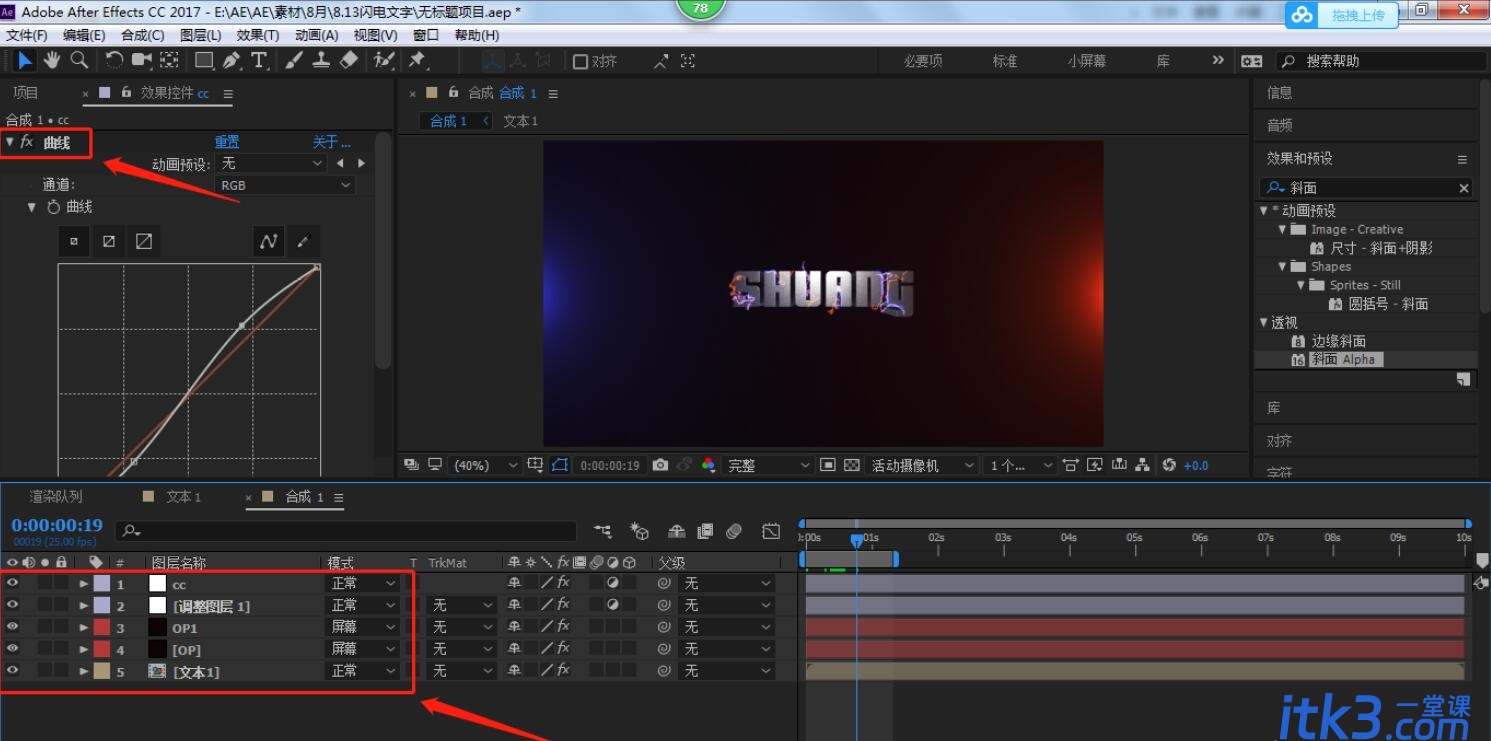This screenshot has width=1491, height=741.
Task: Select the Brush tool
Action: point(294,61)
